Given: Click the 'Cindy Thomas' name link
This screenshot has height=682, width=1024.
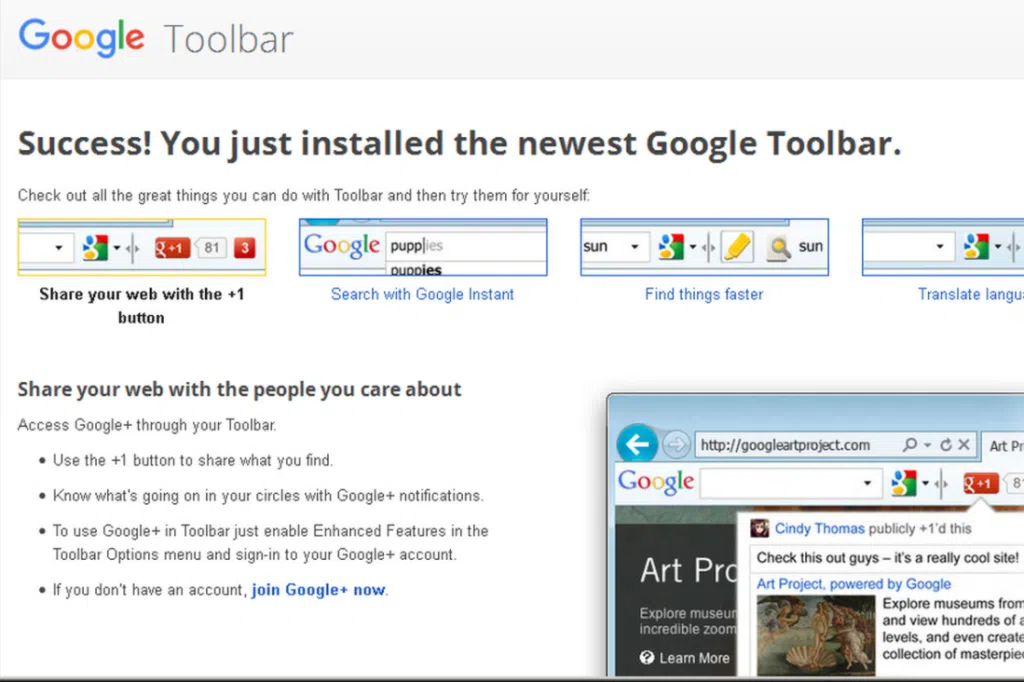Looking at the screenshot, I should [806, 529].
